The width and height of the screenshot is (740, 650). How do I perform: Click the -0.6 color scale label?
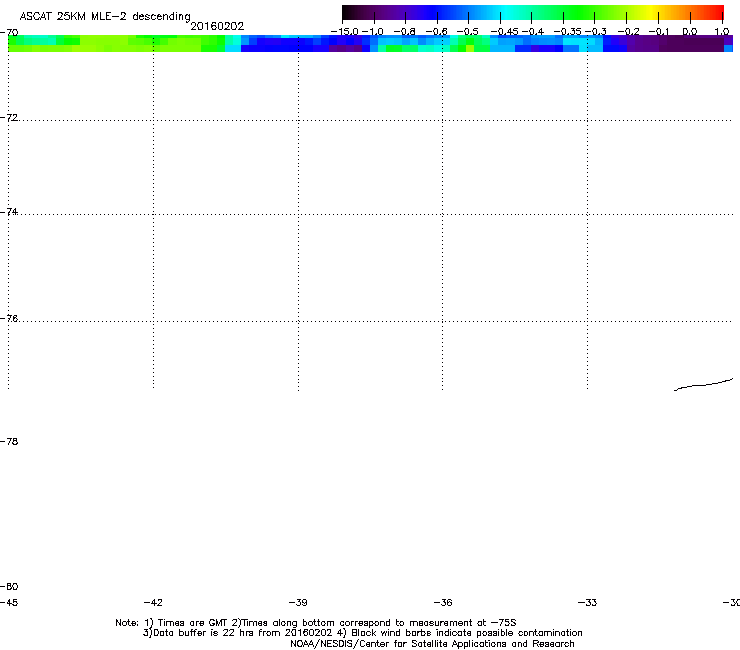pyautogui.click(x=437, y=32)
